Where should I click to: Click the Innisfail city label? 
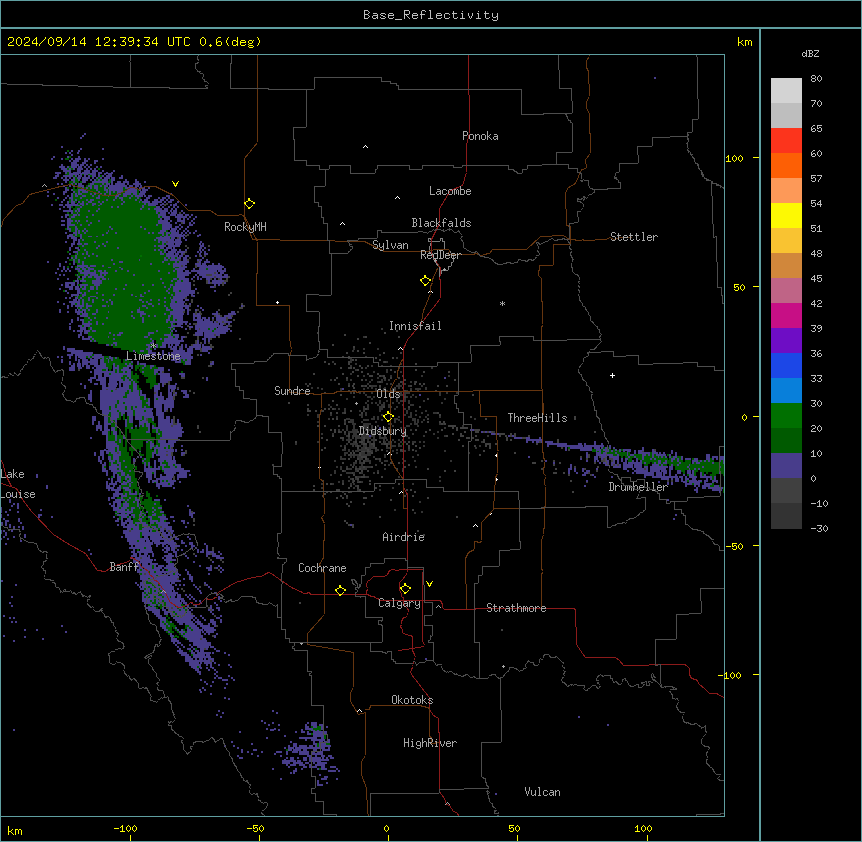(x=415, y=326)
